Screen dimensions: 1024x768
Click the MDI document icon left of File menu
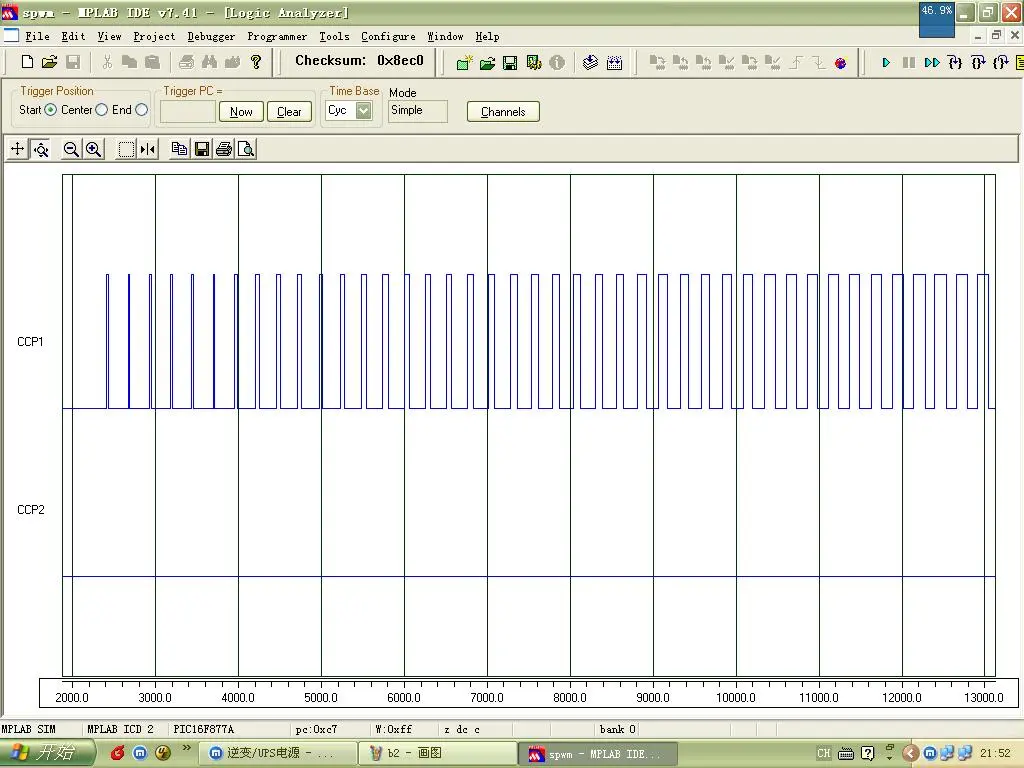coord(10,35)
